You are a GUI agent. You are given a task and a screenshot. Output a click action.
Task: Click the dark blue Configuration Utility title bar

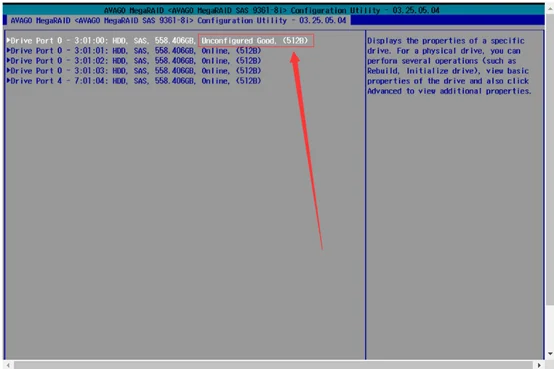(273, 20)
